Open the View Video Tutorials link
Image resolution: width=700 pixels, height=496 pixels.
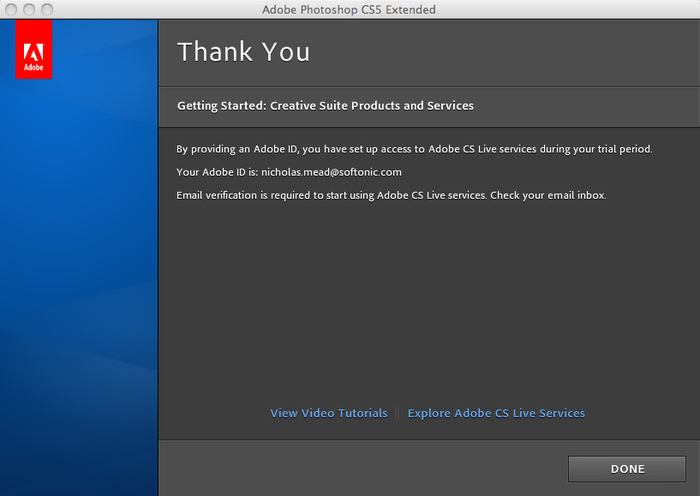pos(329,413)
